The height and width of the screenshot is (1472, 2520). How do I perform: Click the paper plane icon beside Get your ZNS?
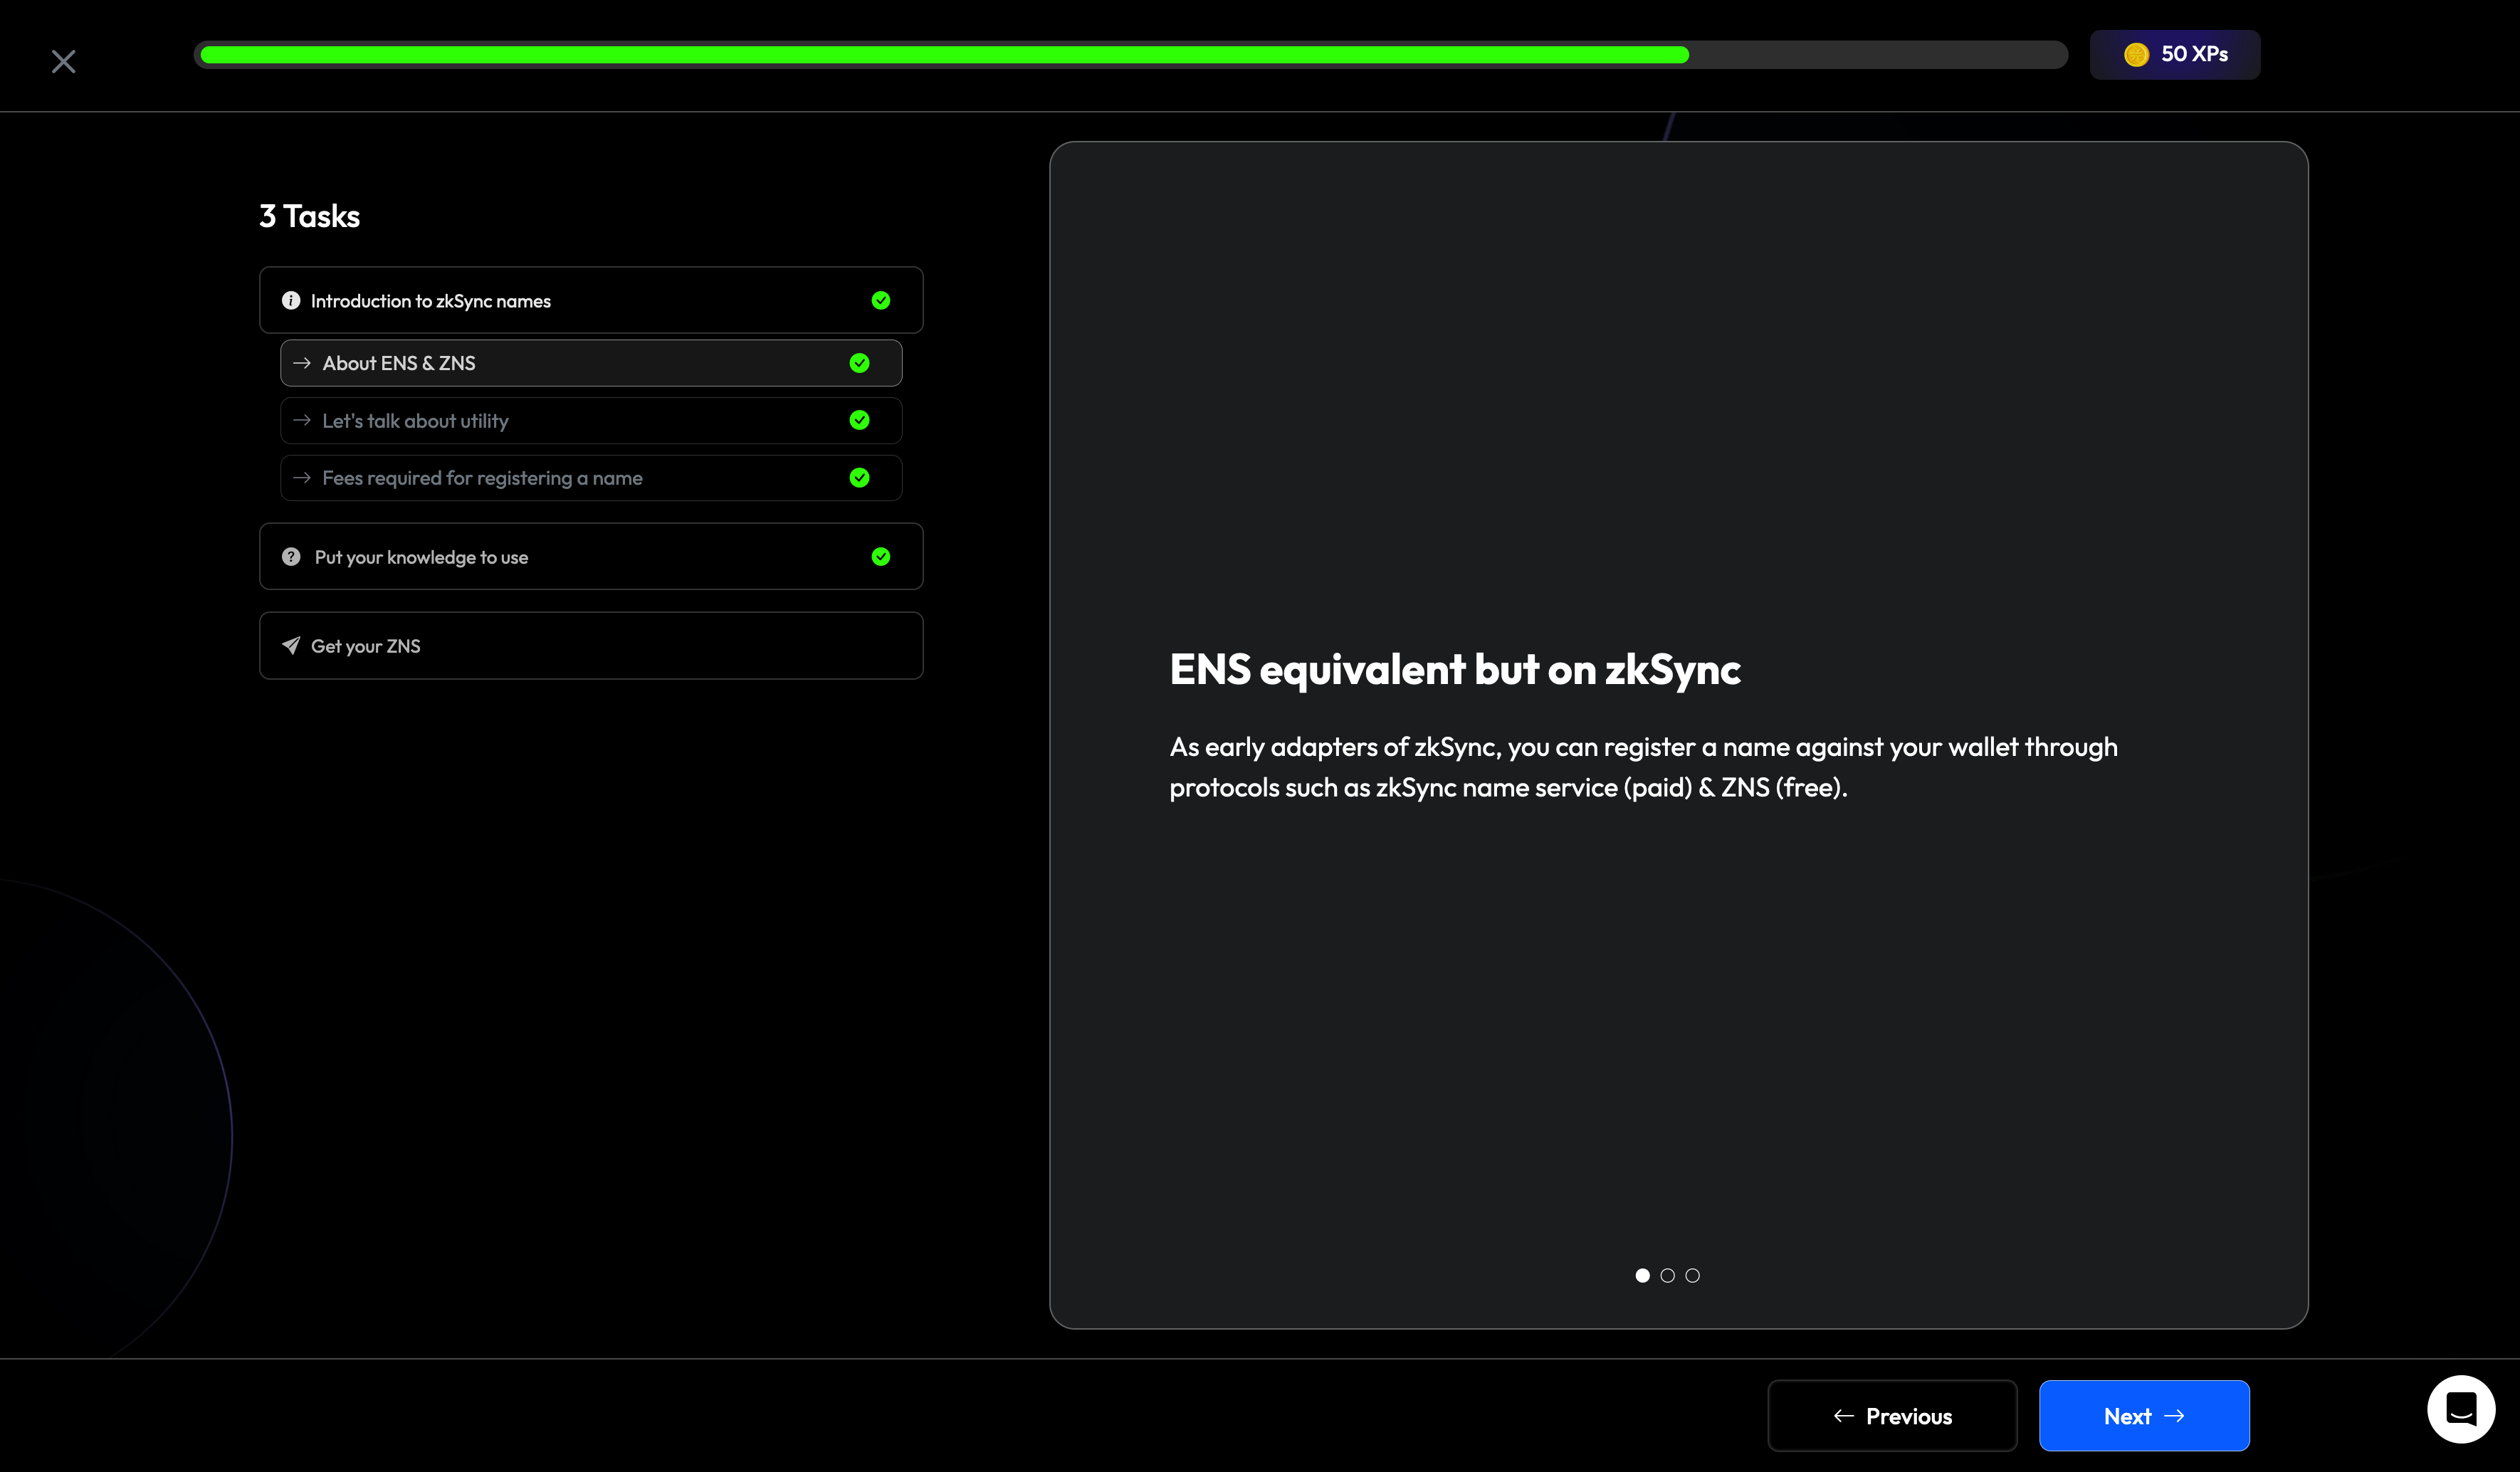point(291,646)
